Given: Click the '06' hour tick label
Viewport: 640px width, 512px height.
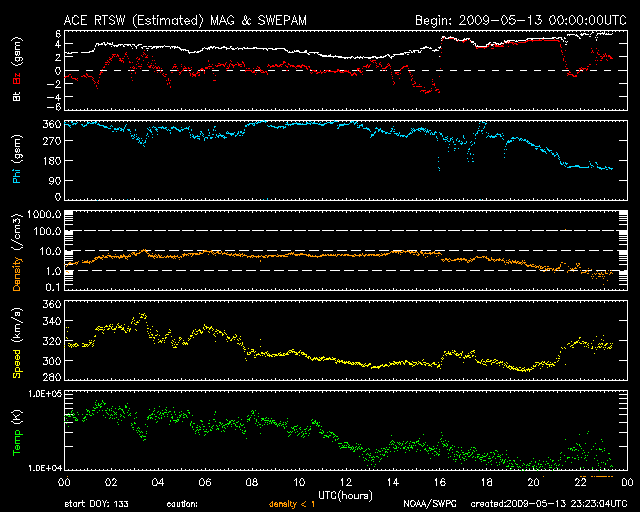Looking at the screenshot, I should (x=205, y=482).
